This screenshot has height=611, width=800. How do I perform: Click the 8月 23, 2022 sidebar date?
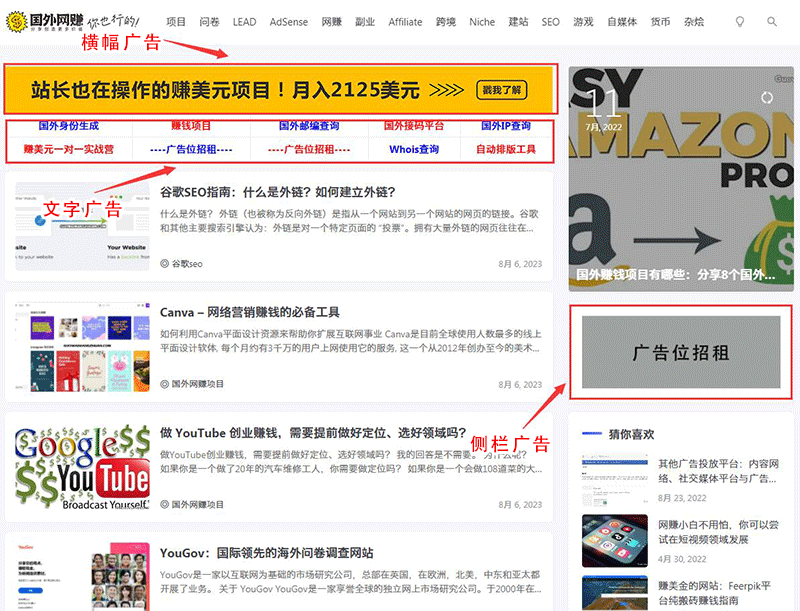682,498
